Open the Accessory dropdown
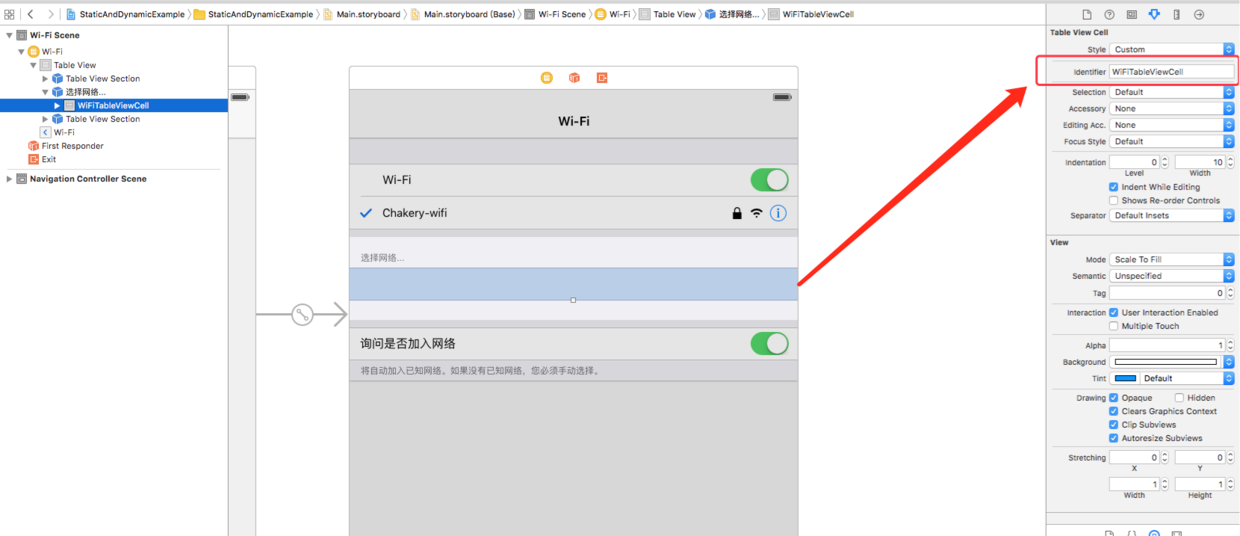Screen dimensions: 1240x536 1172,108
